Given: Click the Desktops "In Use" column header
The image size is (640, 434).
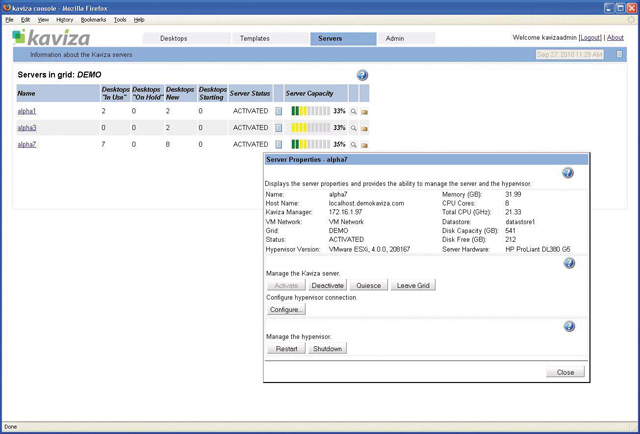Looking at the screenshot, I should tap(115, 93).
